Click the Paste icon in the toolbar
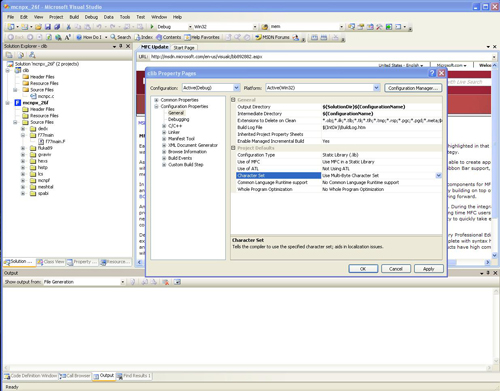 [87, 27]
